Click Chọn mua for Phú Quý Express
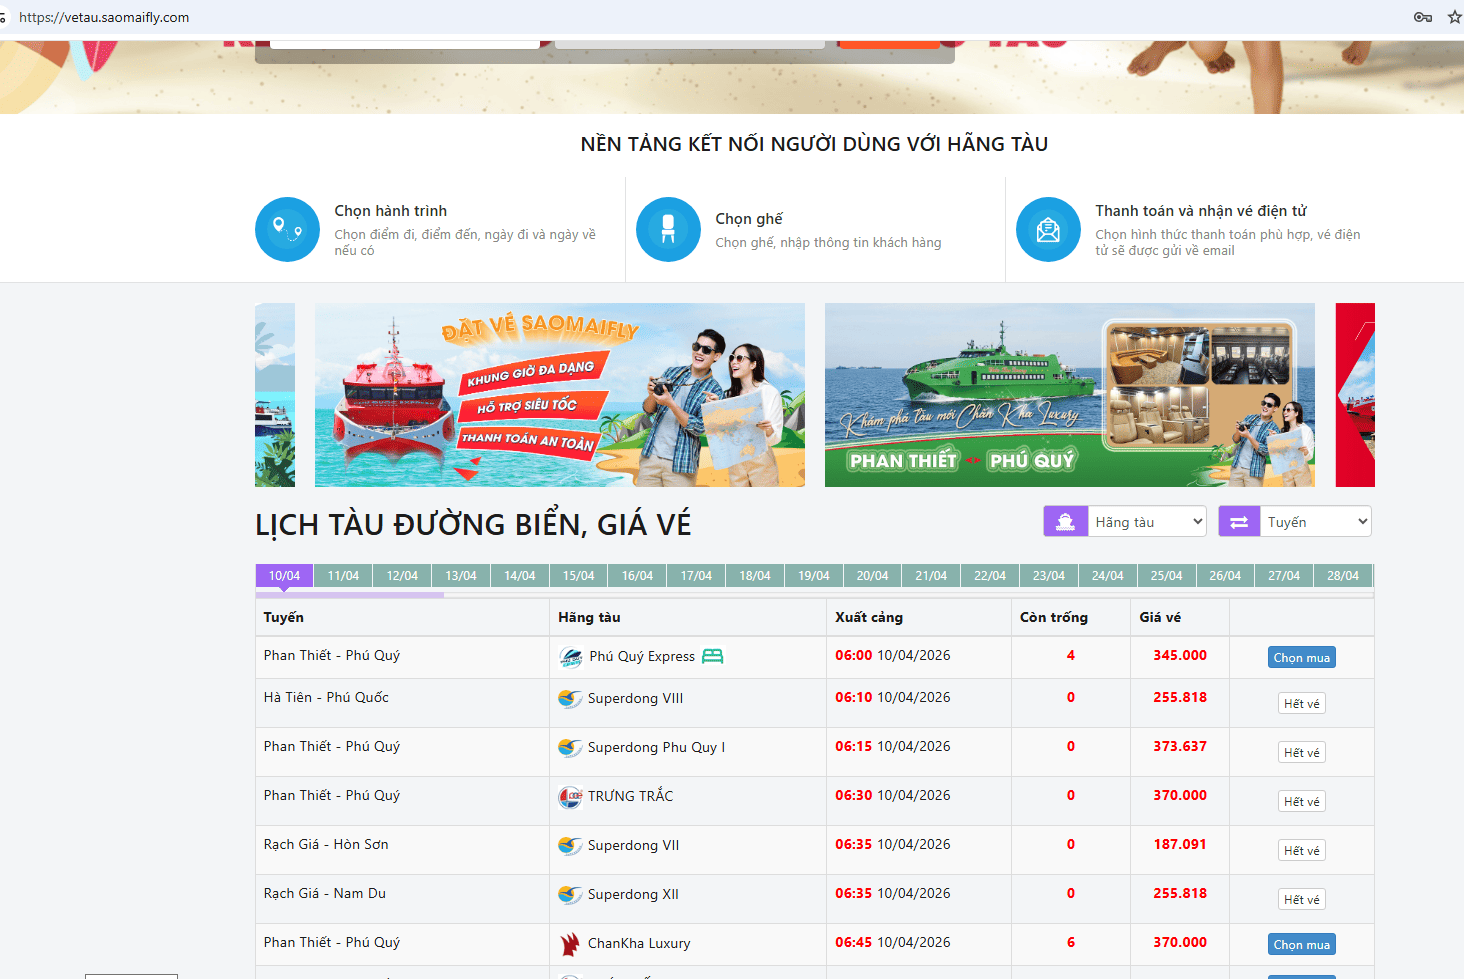Image resolution: width=1464 pixels, height=979 pixels. pyautogui.click(x=1301, y=658)
